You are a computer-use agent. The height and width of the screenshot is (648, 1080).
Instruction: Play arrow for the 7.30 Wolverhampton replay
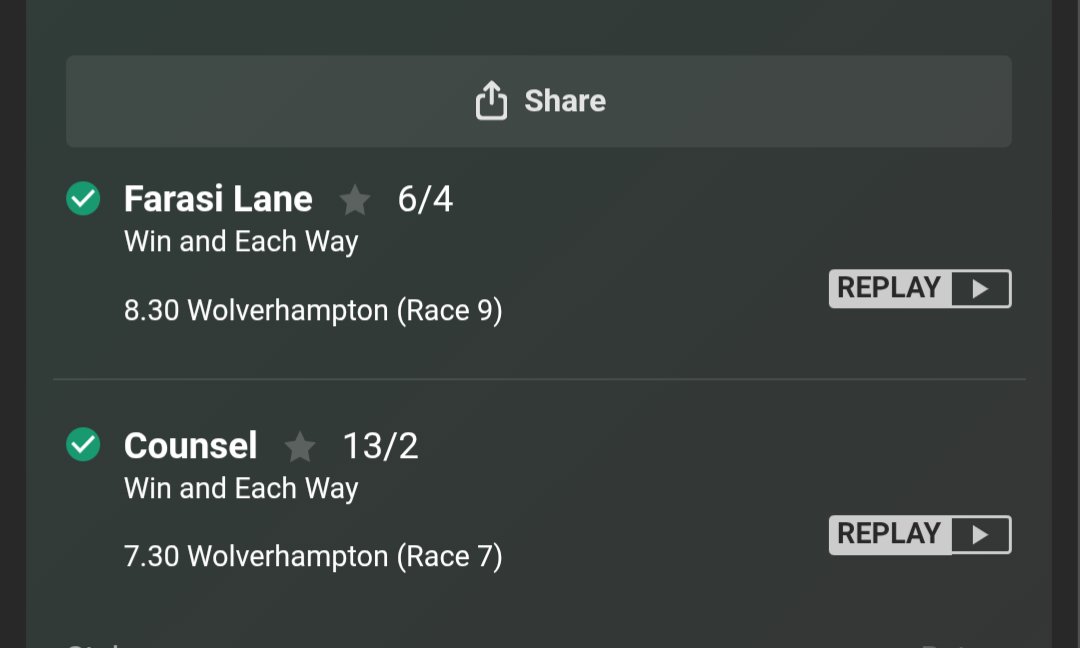(980, 534)
